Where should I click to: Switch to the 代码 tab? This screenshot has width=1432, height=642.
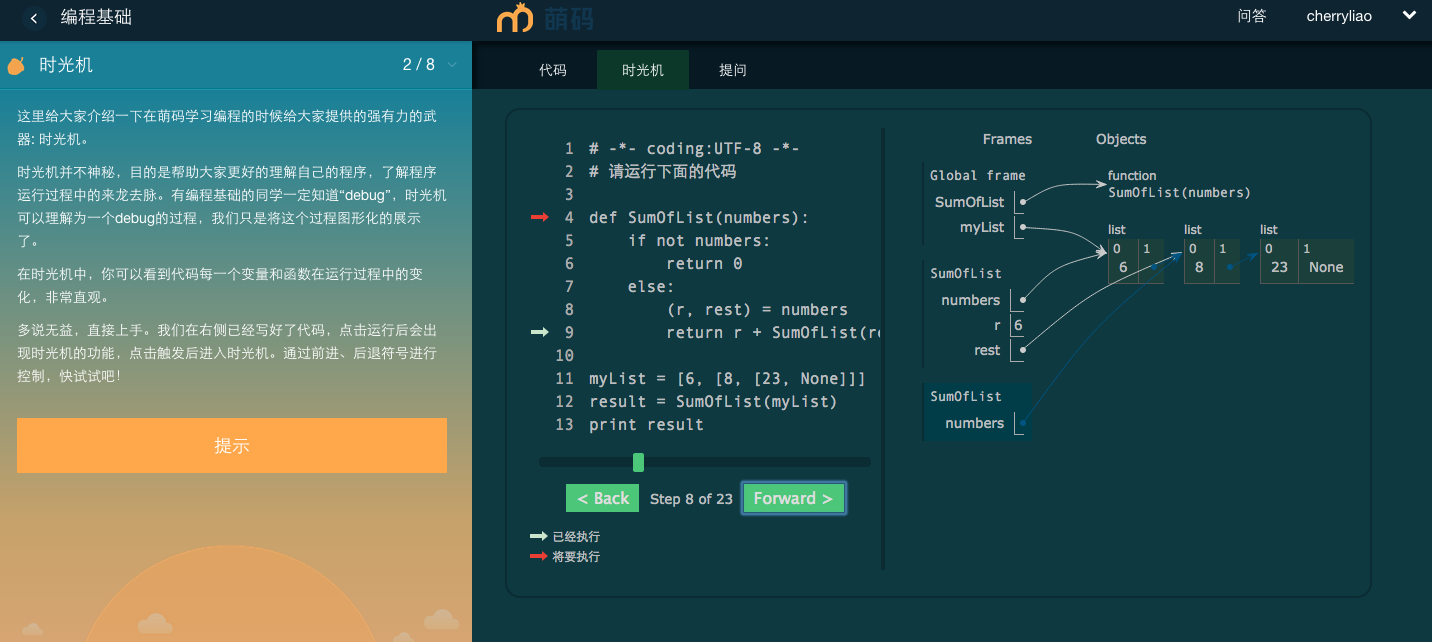(553, 70)
